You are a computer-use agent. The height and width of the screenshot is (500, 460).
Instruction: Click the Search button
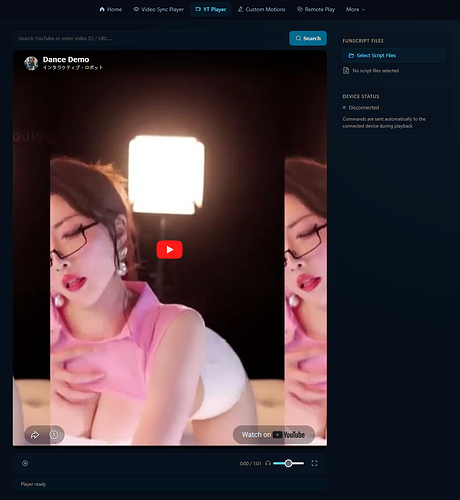308,38
